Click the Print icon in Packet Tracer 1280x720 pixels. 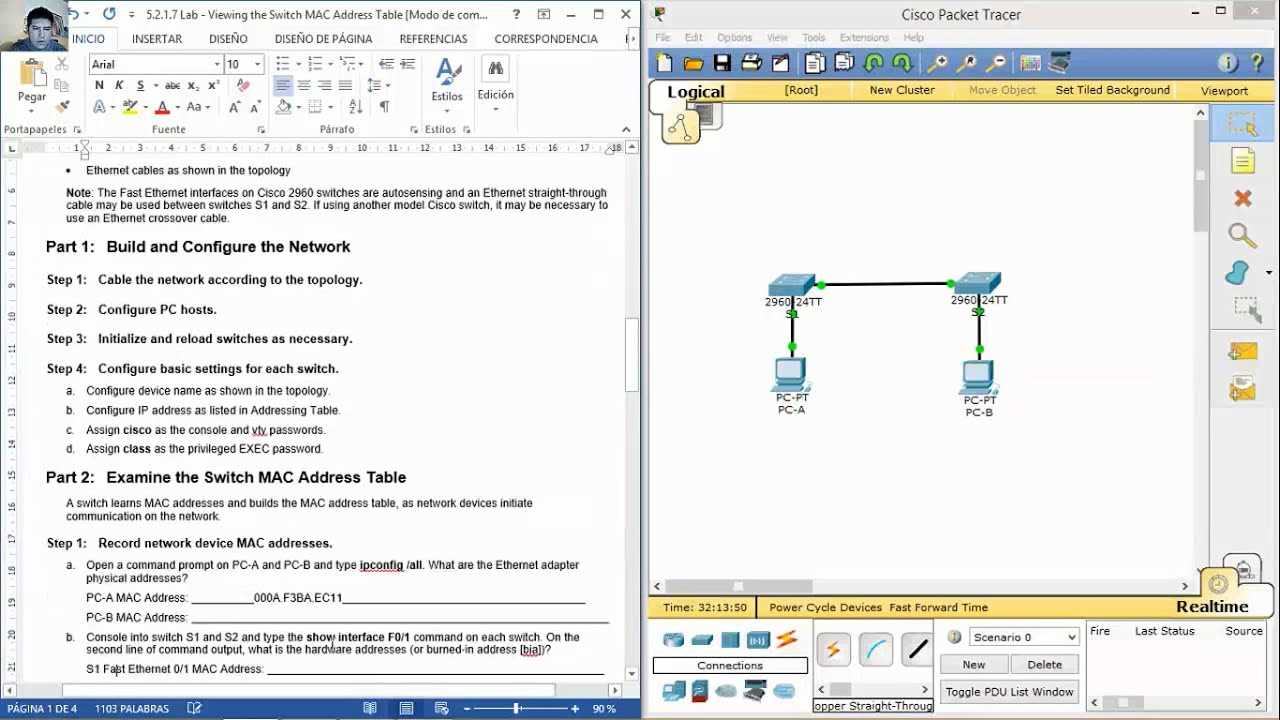click(751, 63)
